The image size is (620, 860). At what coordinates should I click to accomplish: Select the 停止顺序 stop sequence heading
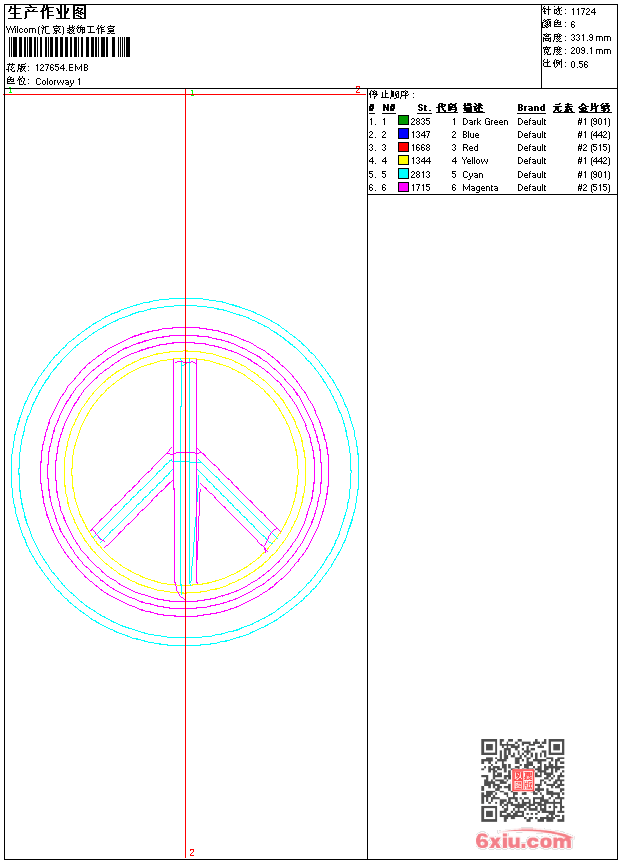(391, 95)
